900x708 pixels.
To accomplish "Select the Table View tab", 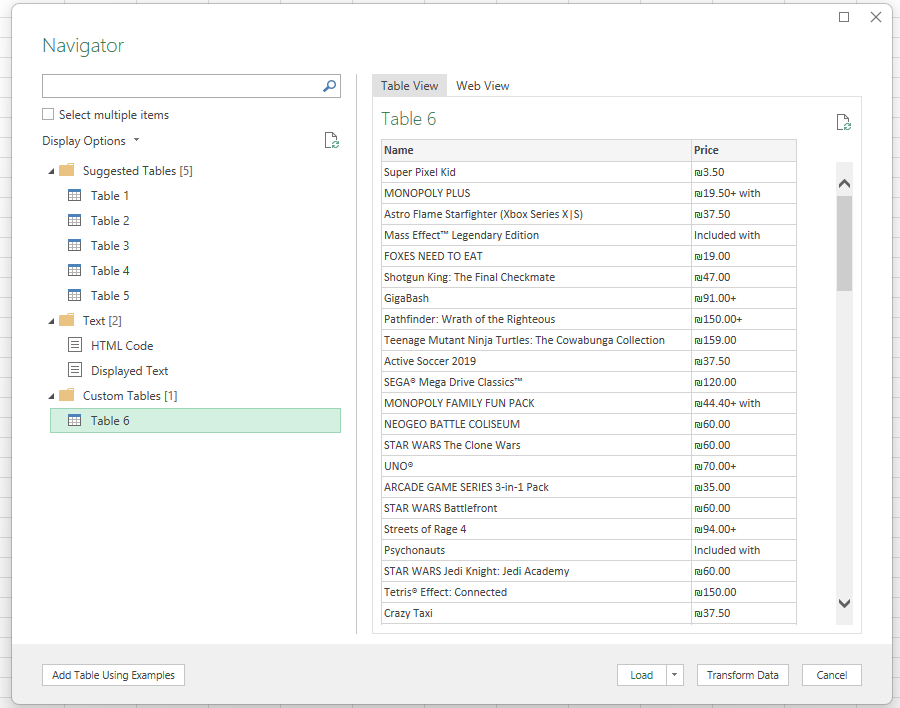I will 409,86.
